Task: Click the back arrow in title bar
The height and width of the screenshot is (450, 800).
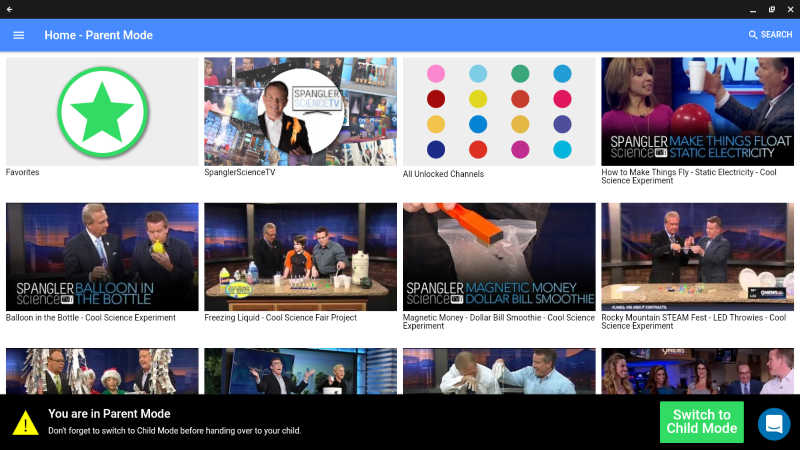Action: pos(9,9)
